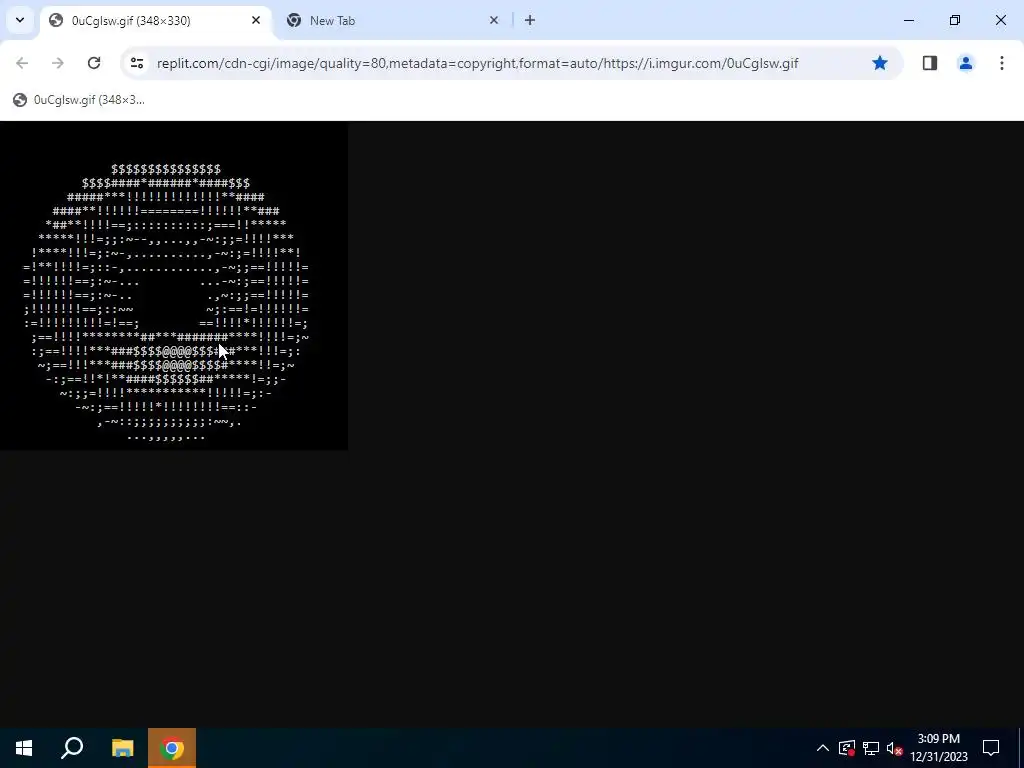
Task: Restore down the Chrome window
Action: [954, 20]
